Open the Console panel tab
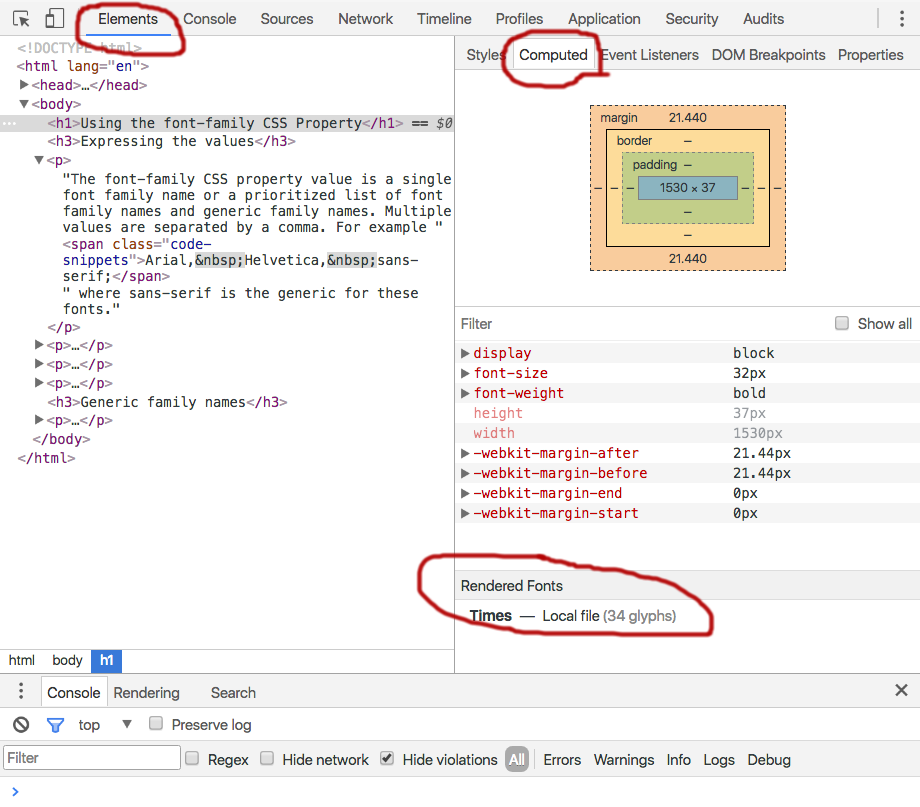Viewport: 920px width, 807px height. click(x=209, y=19)
